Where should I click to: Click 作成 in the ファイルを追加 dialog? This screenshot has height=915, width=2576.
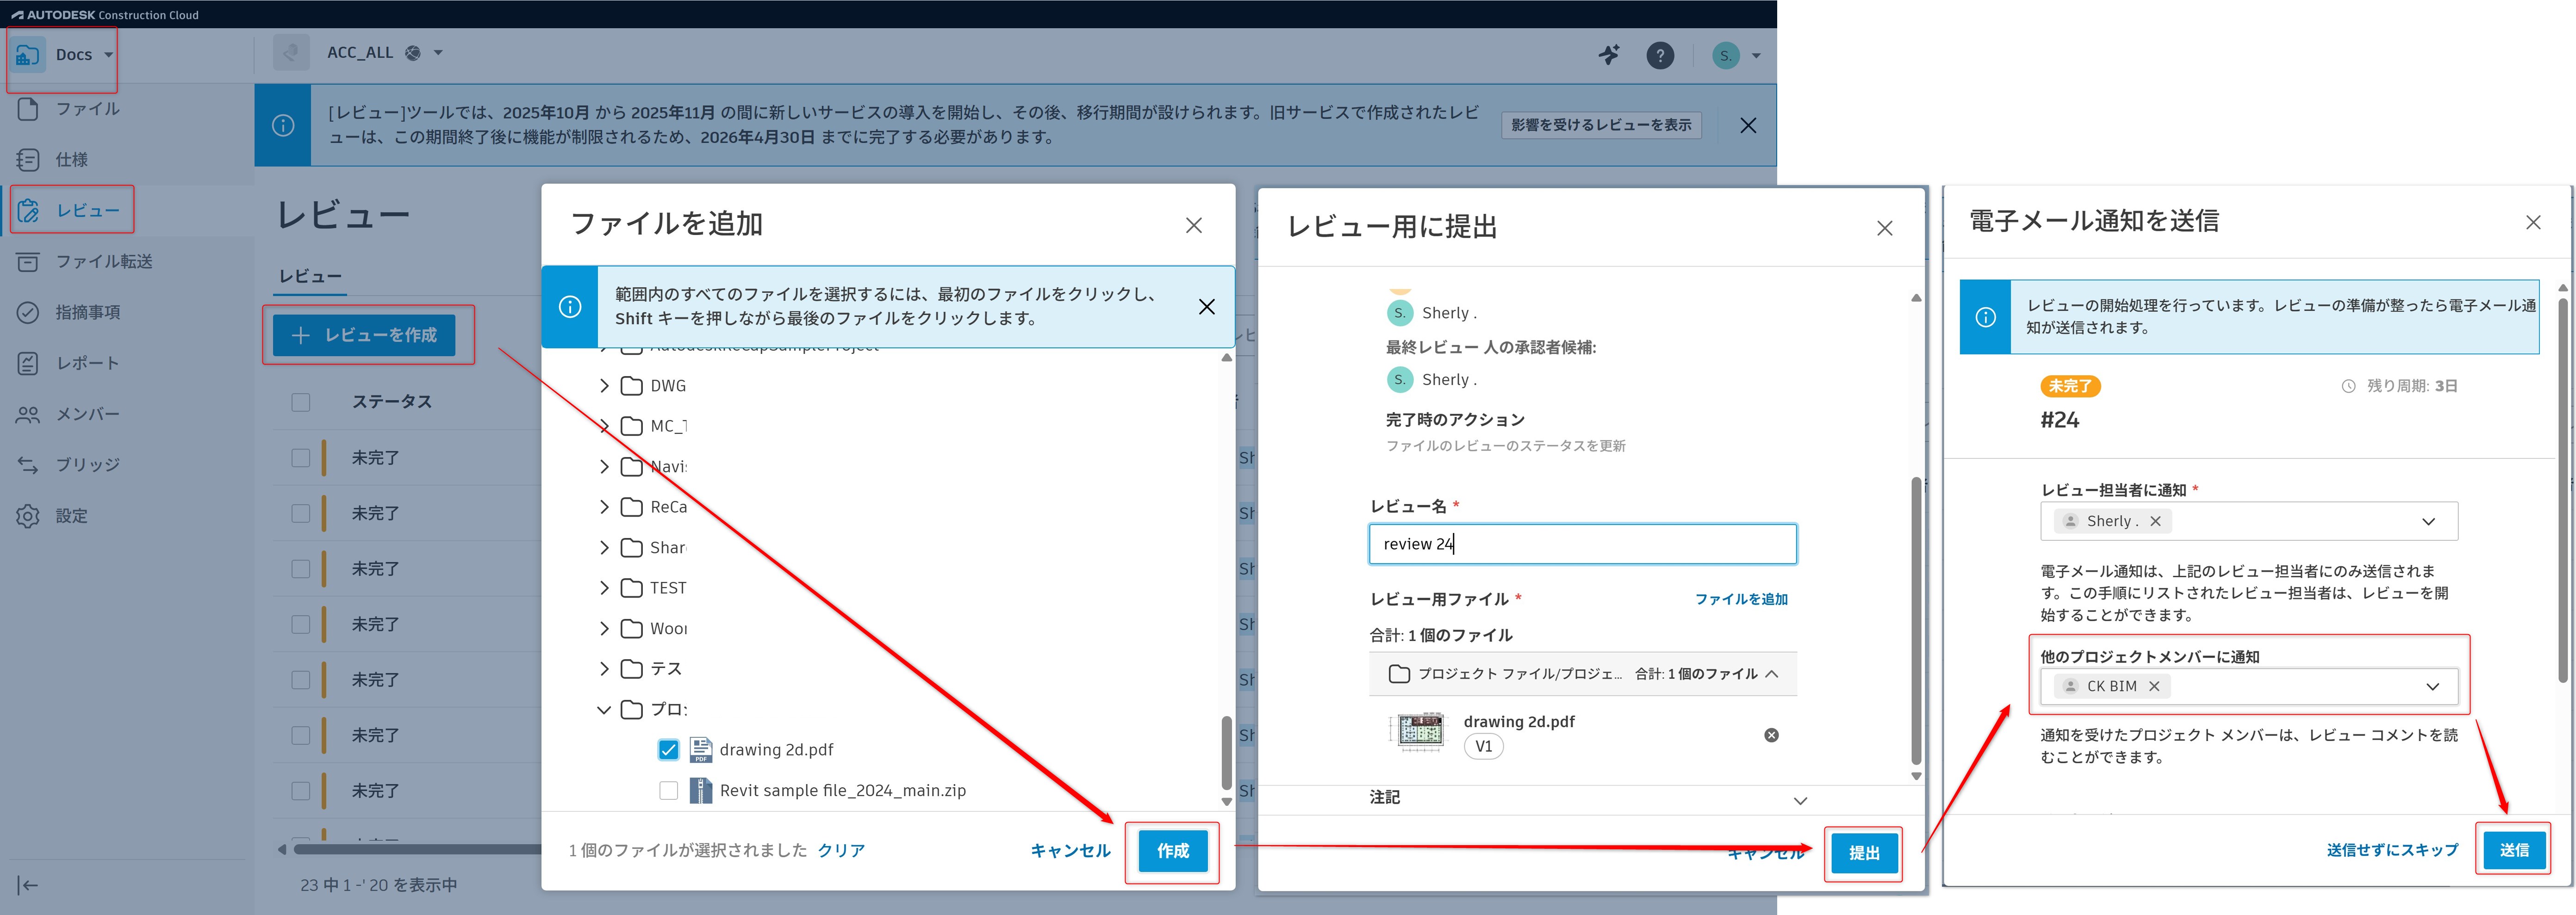tap(1173, 852)
